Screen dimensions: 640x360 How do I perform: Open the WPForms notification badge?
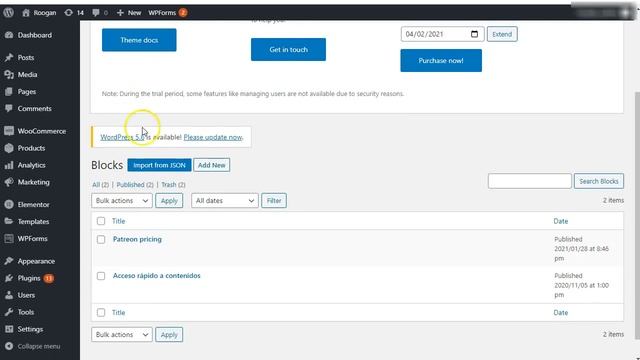(183, 13)
